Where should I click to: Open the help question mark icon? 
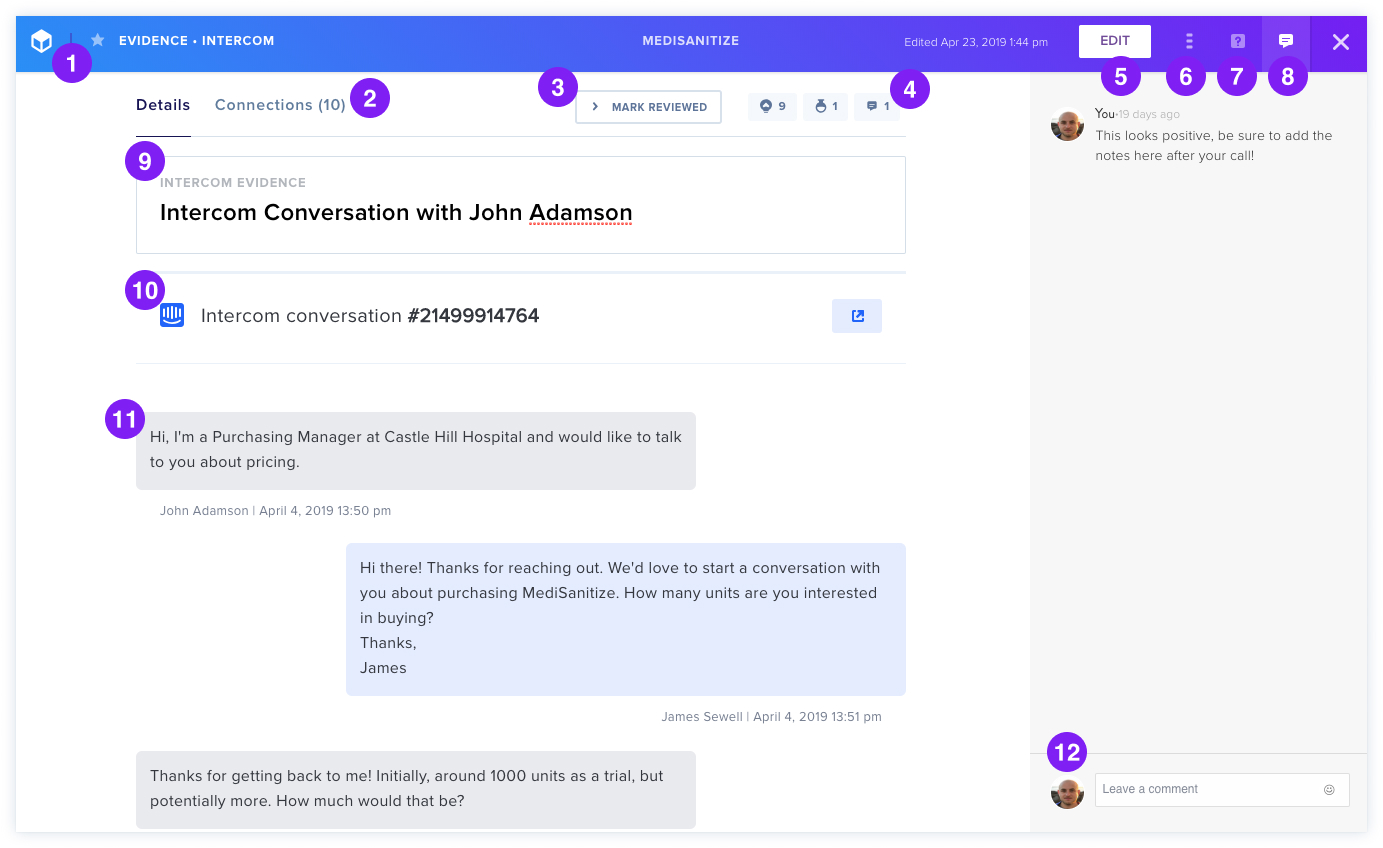click(x=1238, y=41)
